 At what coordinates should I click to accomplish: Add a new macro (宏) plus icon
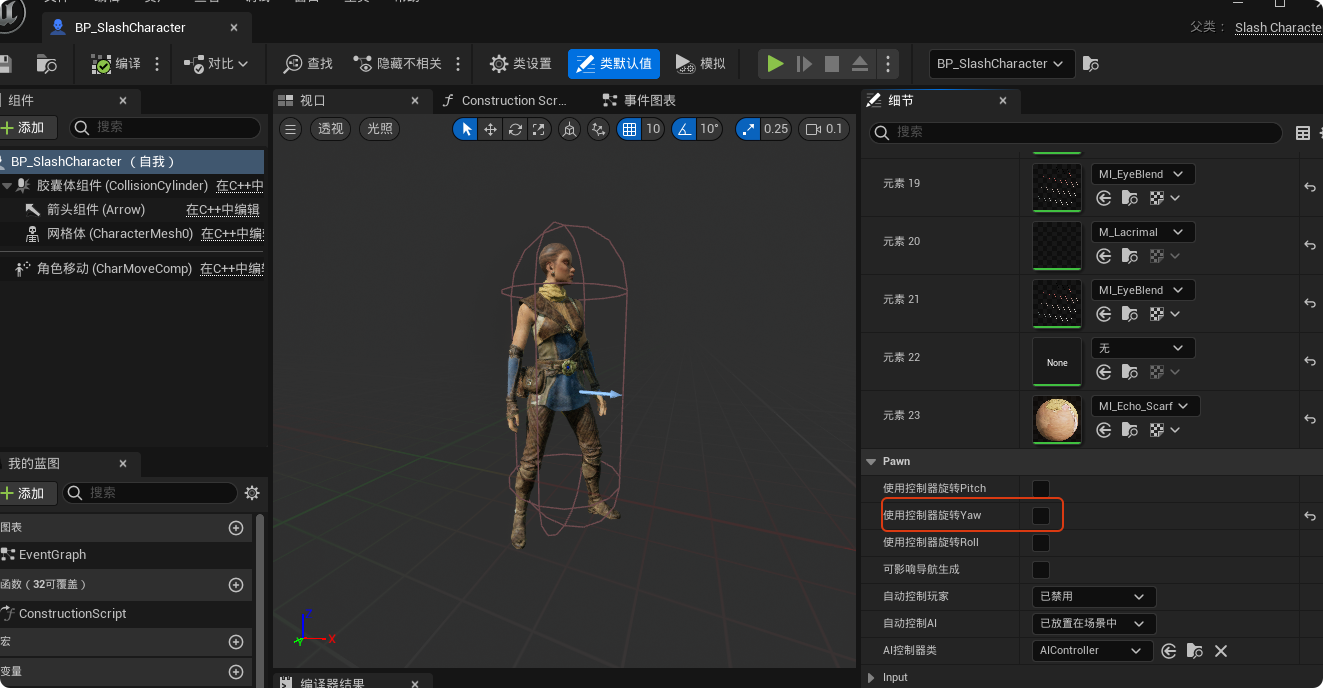[236, 642]
